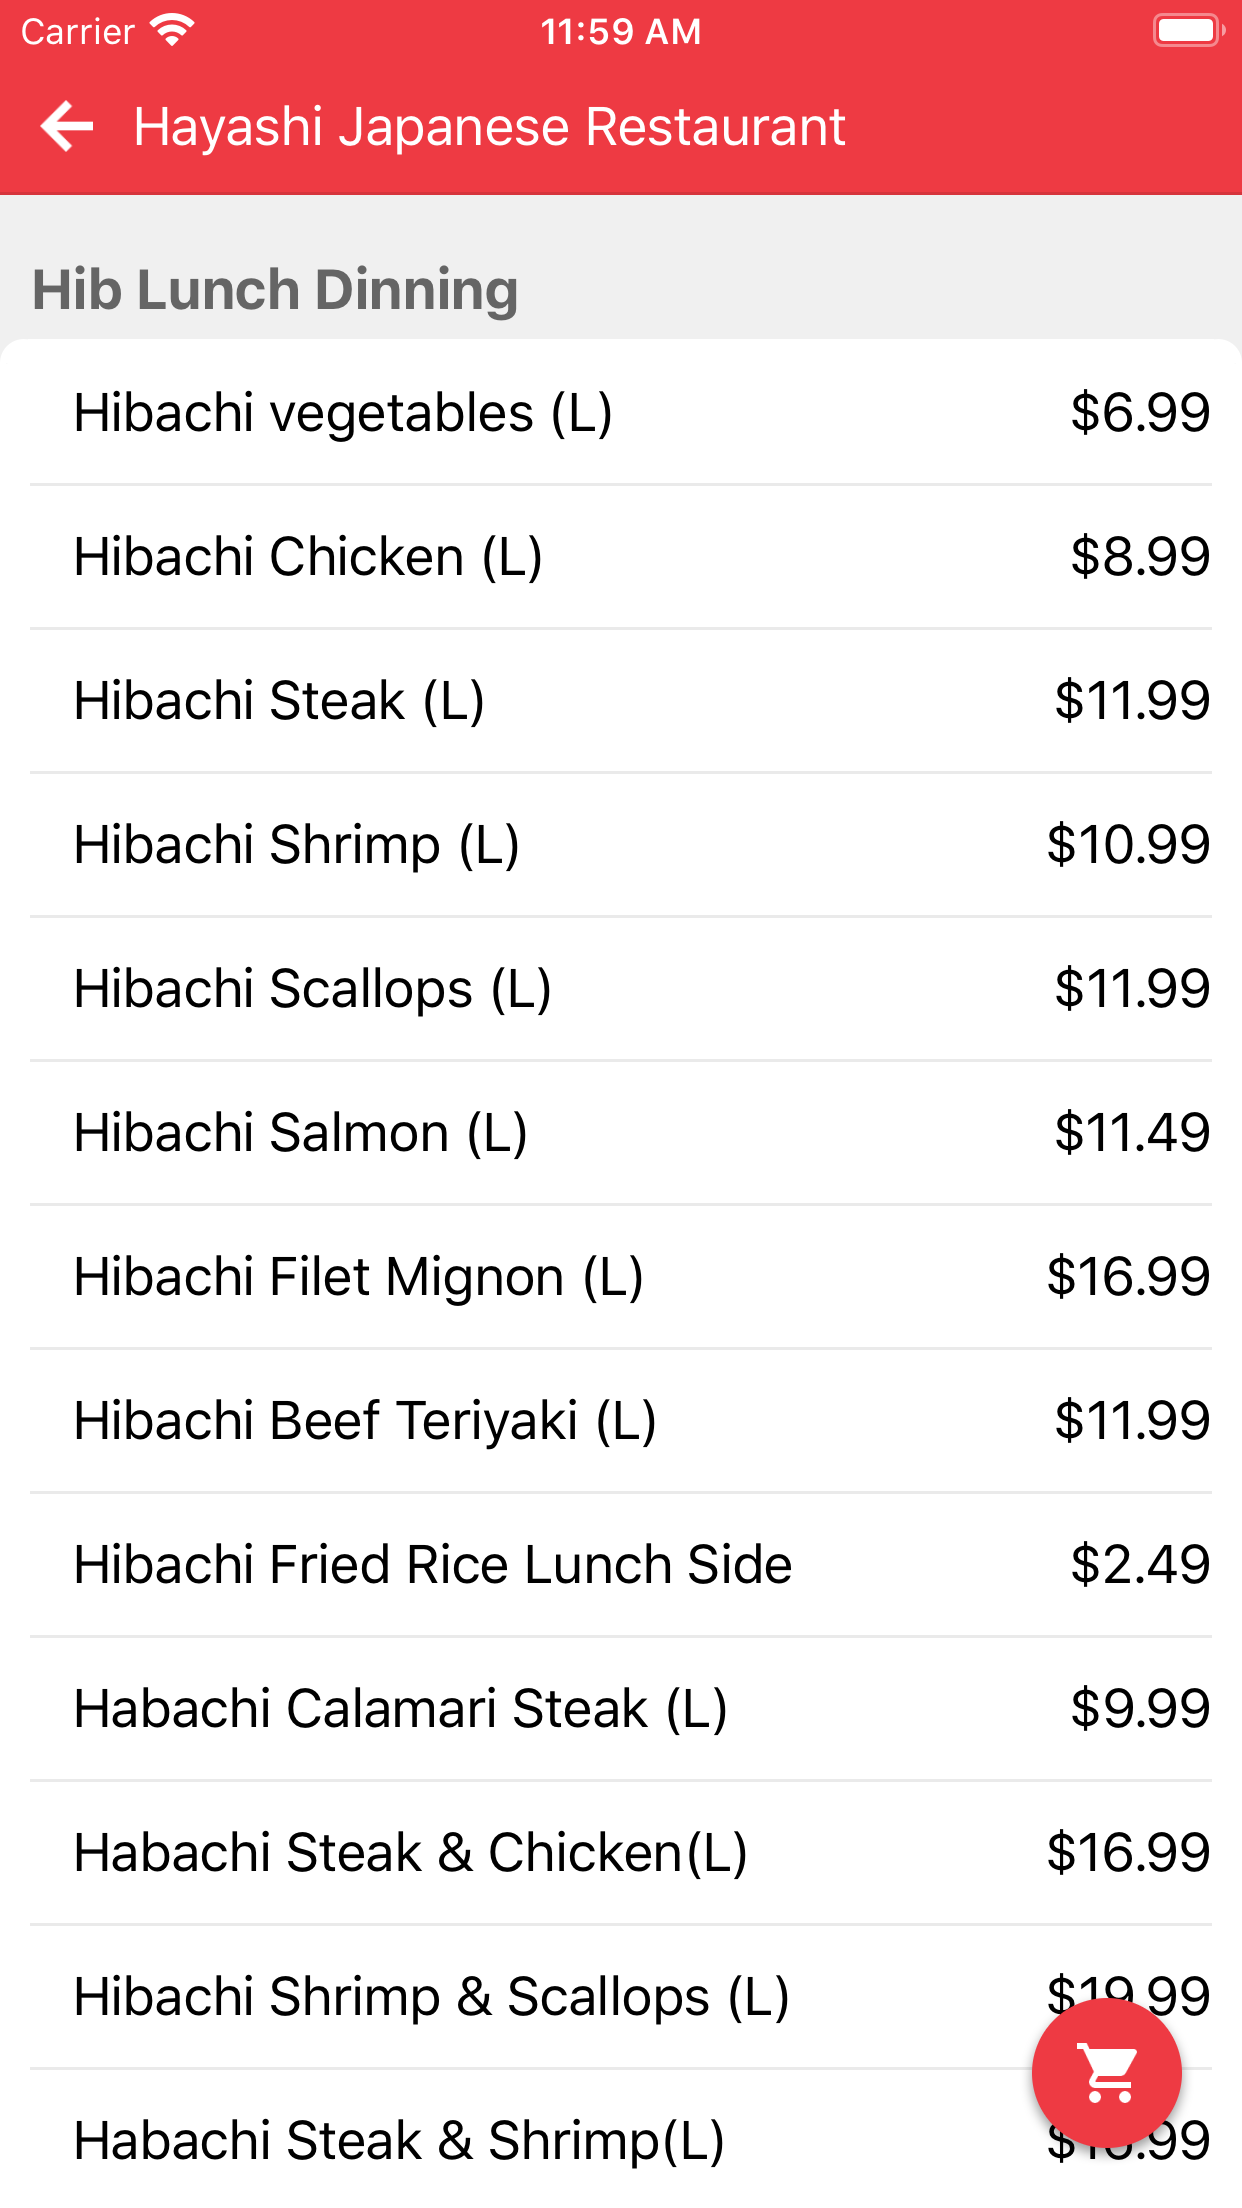This screenshot has width=1242, height=2208.
Task: Tap the battery indicator icon
Action: click(1188, 31)
